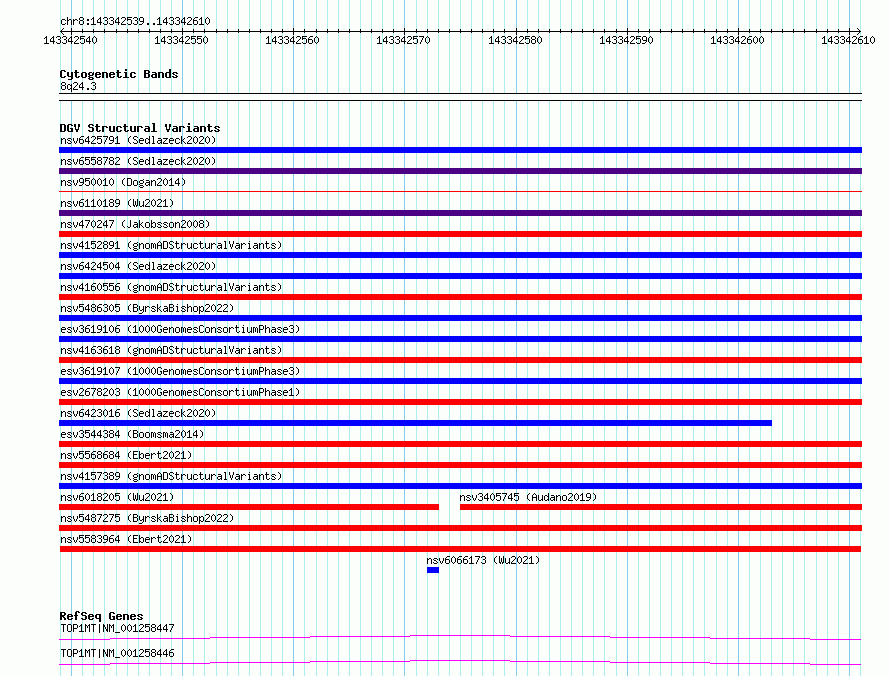Click the nsv6558782 (Sedlazeck2020) variant label
Image resolution: width=890 pixels, height=676 pixels.
pyautogui.click(x=138, y=161)
